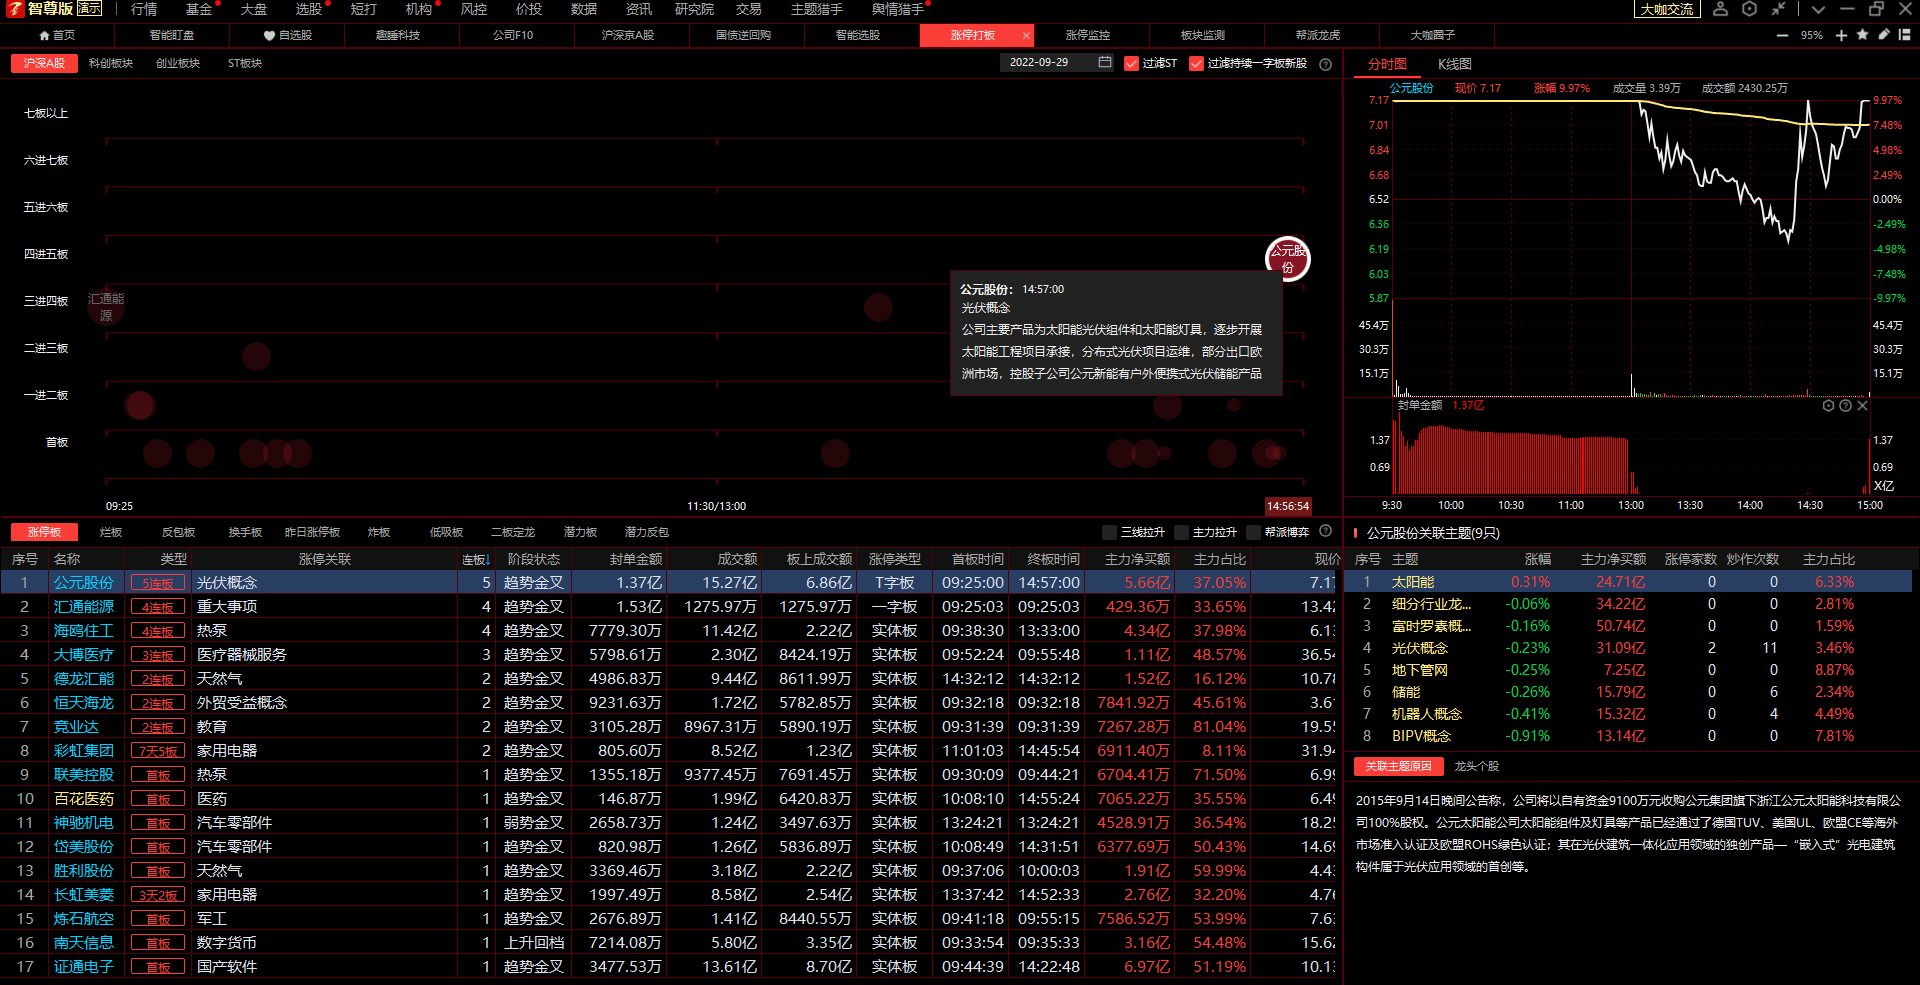The image size is (1920, 985).
Task: Open the 行情 menu
Action: 144,9
